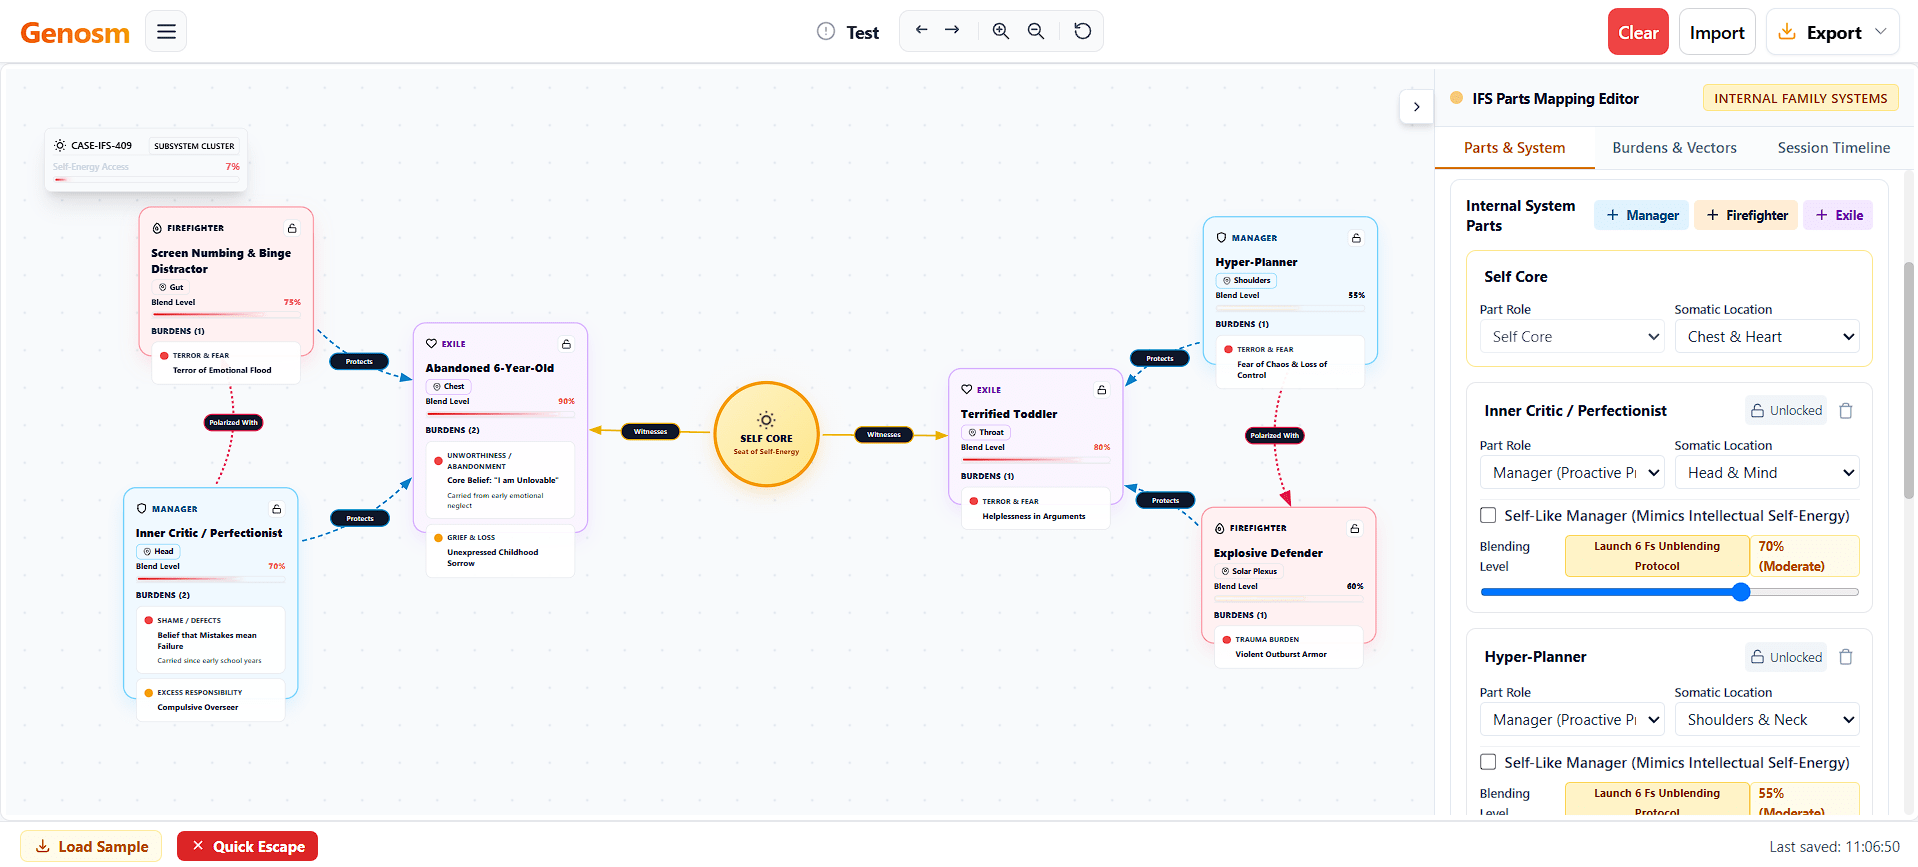The image size is (1918, 867).
Task: Click the right panel vertical scrollbar
Action: pos(1908,380)
